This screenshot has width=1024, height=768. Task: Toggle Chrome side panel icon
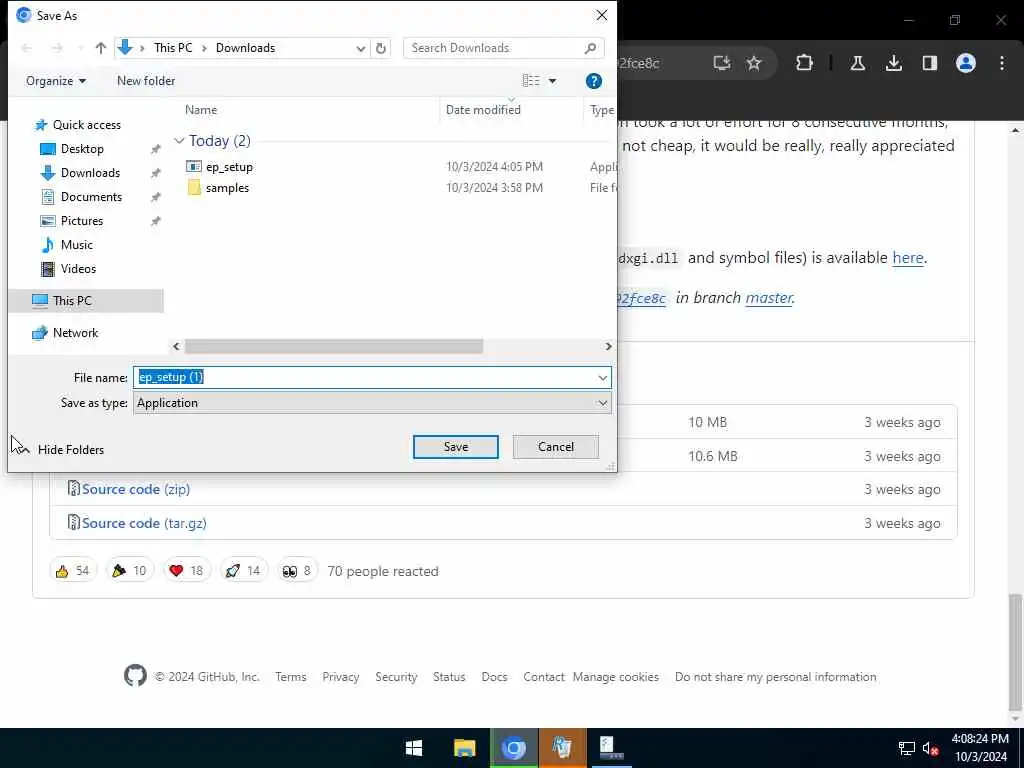930,63
